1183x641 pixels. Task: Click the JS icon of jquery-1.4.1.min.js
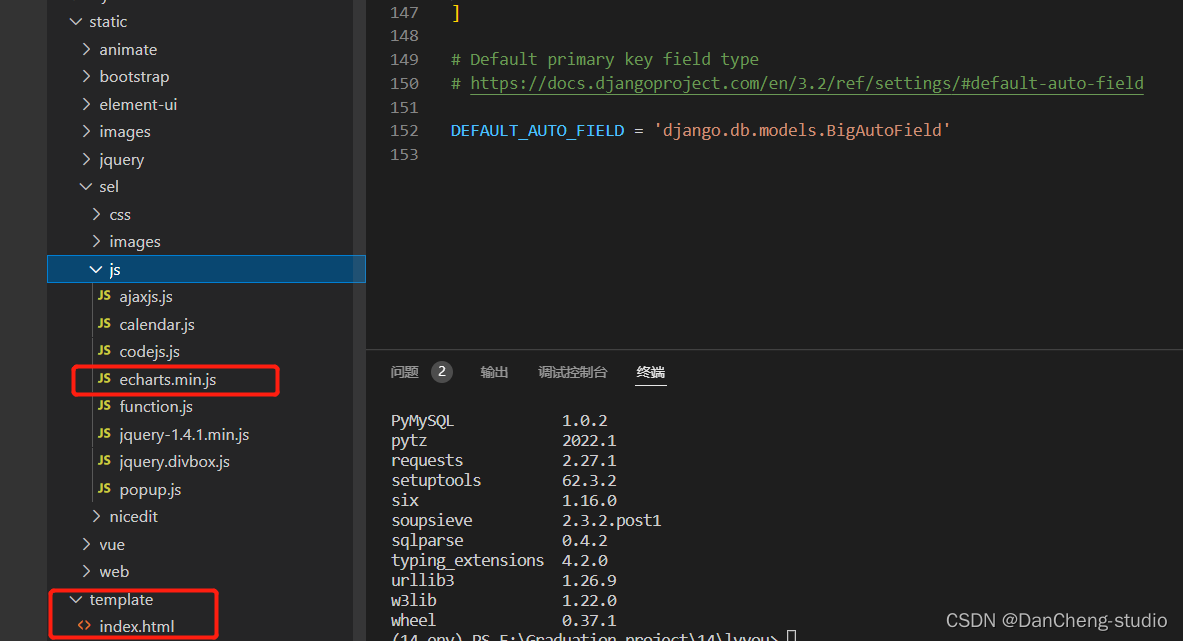[x=104, y=435]
